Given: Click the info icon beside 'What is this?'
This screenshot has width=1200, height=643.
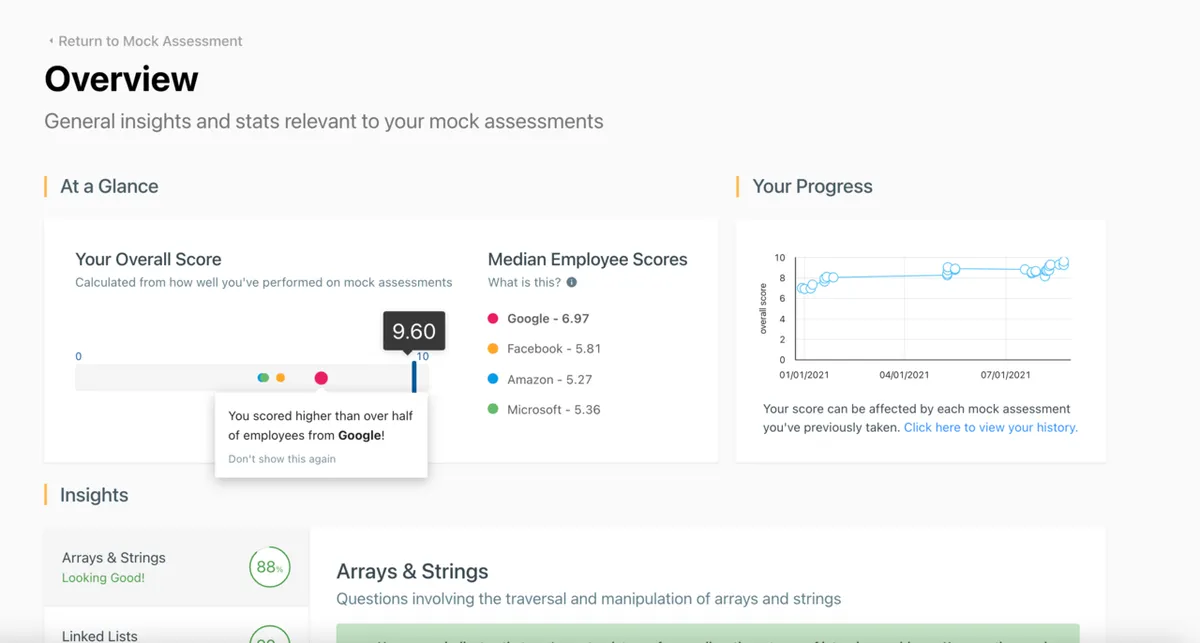Looking at the screenshot, I should [572, 283].
